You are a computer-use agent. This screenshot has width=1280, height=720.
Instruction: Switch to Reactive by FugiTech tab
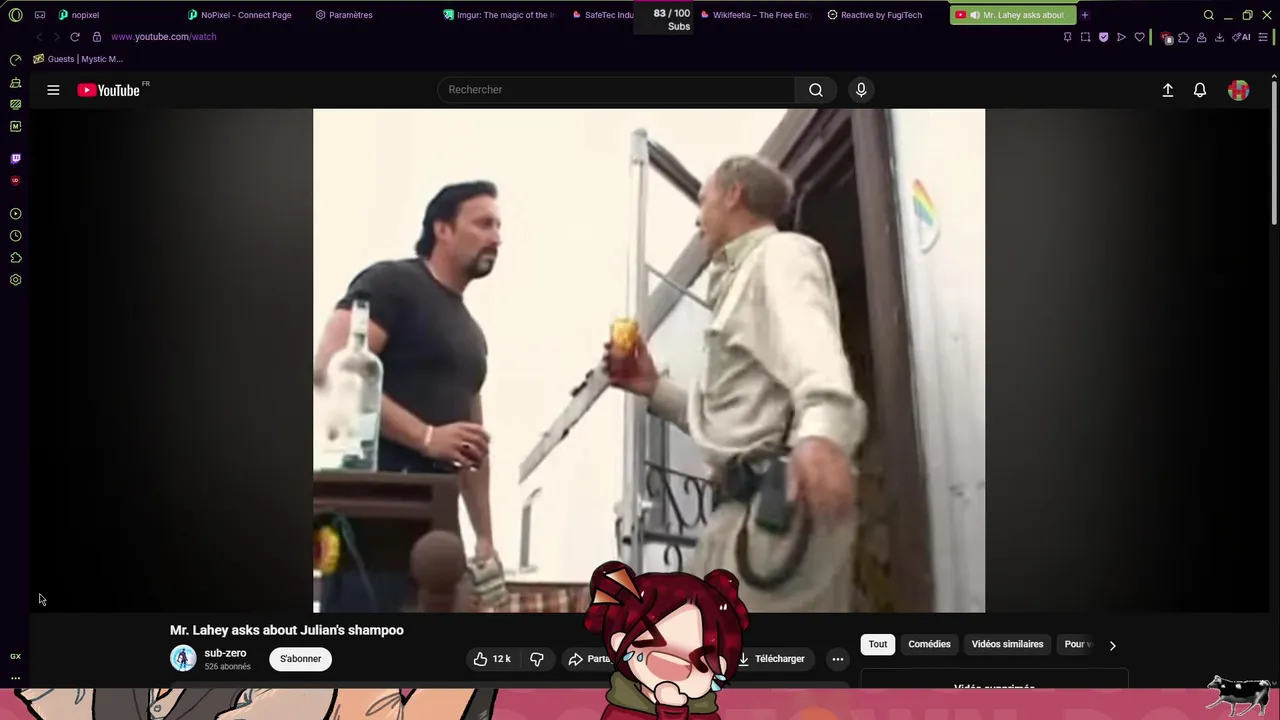click(881, 15)
